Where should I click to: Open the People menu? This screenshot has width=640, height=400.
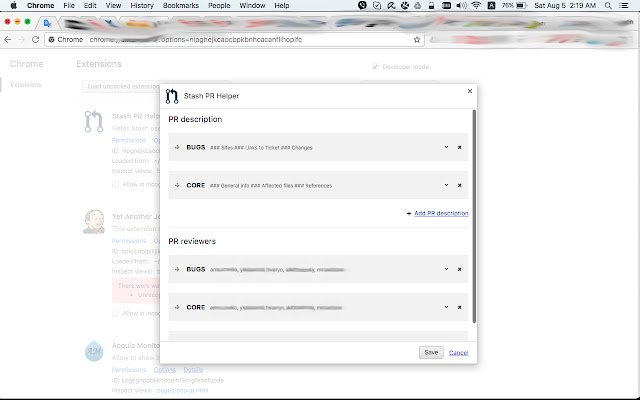(219, 5)
